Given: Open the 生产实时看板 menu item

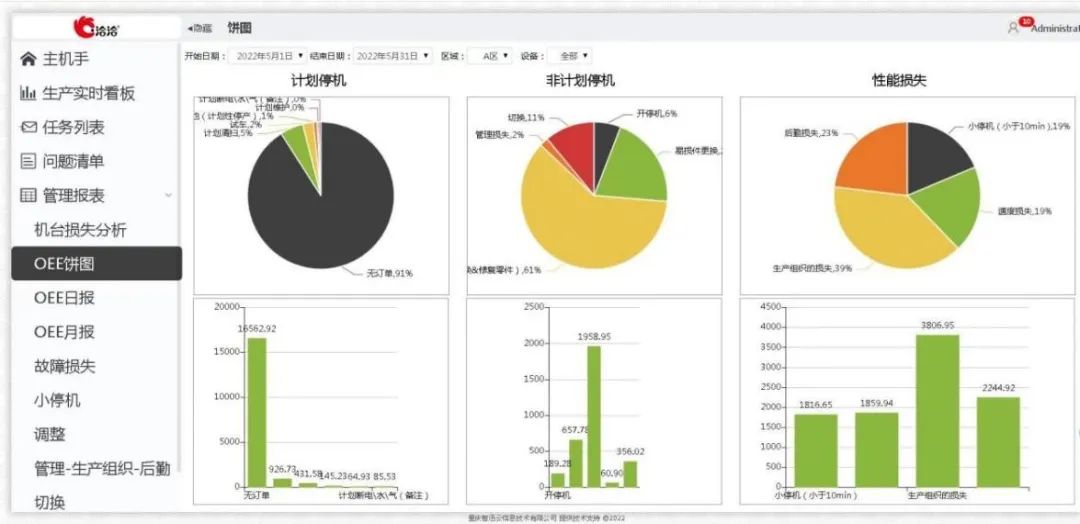Looking at the screenshot, I should click(x=88, y=94).
